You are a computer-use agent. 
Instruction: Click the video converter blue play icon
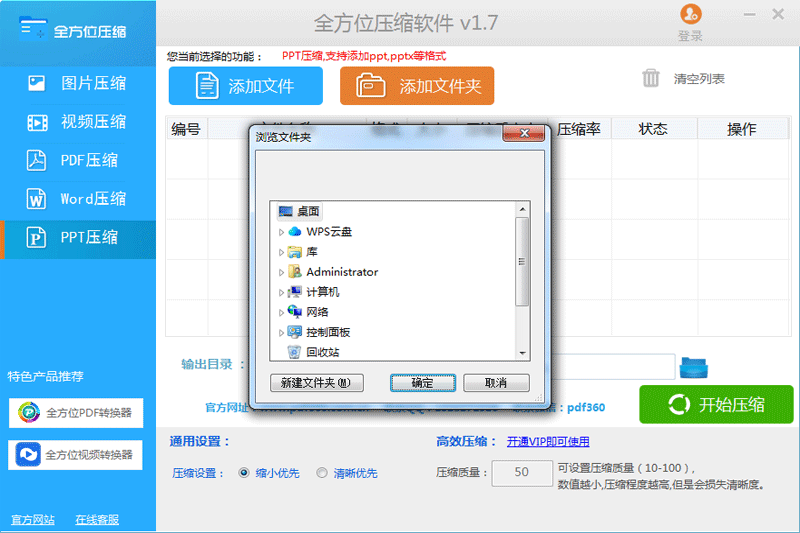[28, 454]
